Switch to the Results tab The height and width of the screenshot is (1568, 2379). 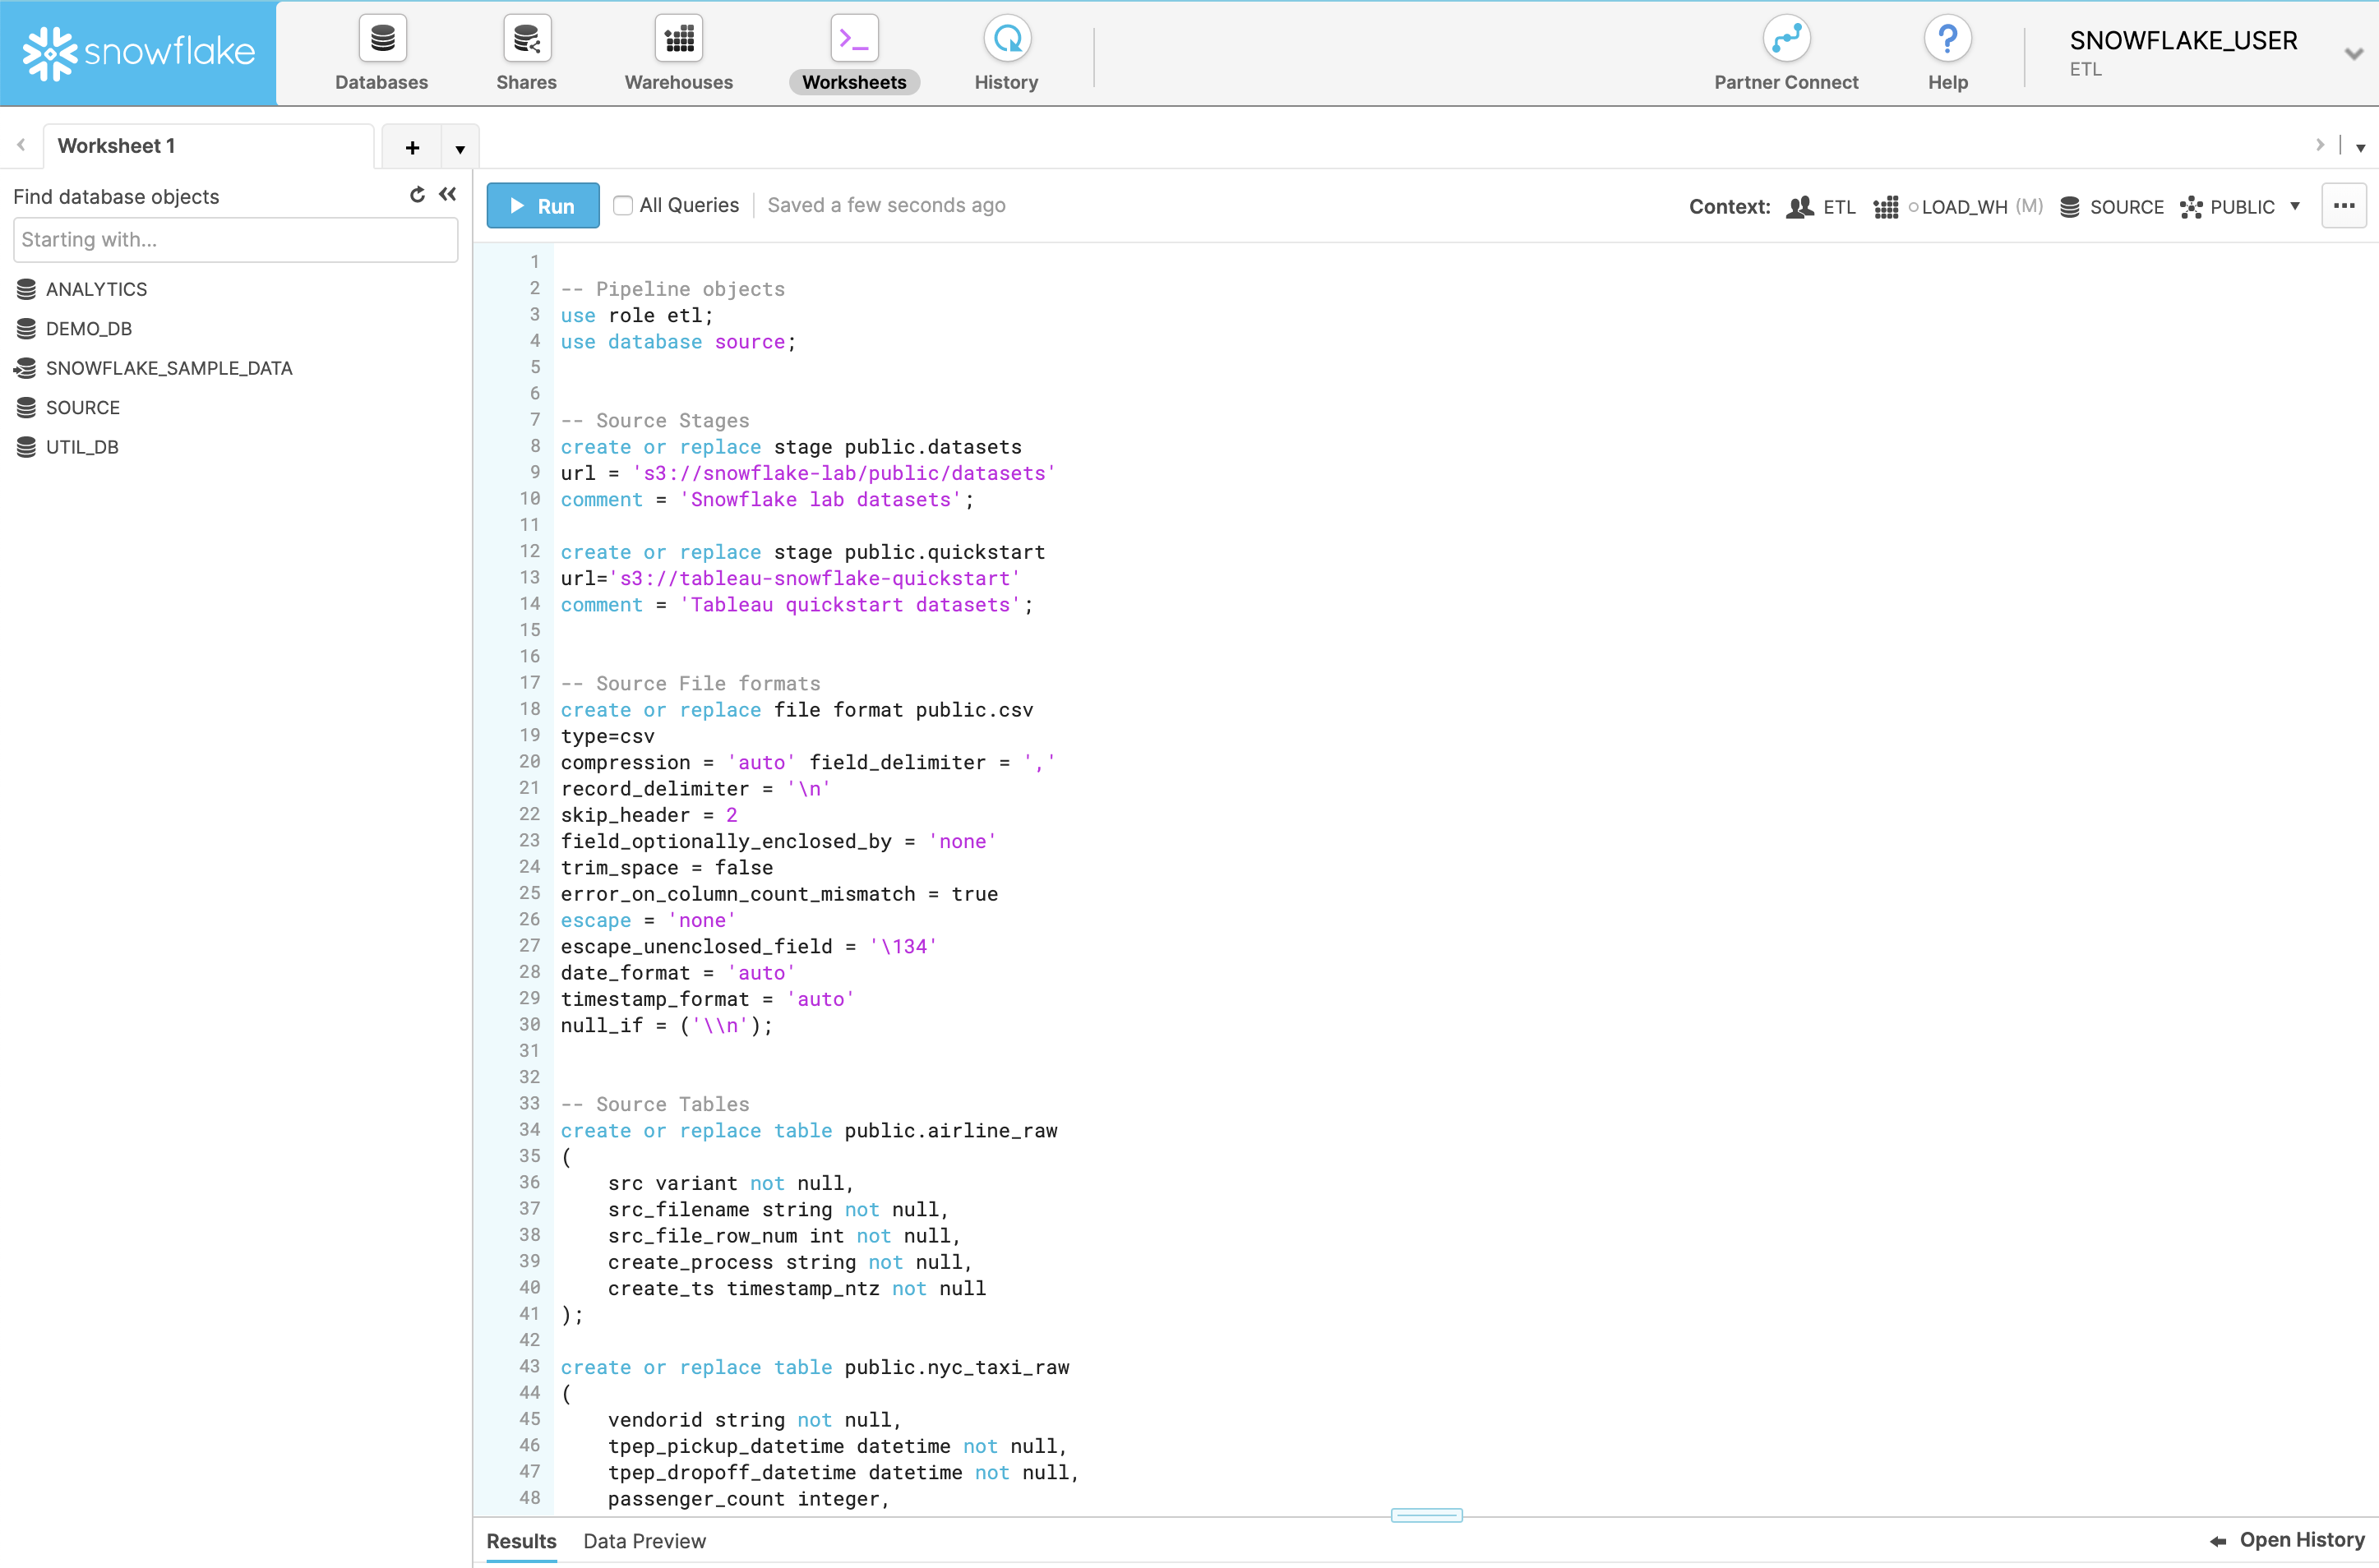(x=521, y=1541)
